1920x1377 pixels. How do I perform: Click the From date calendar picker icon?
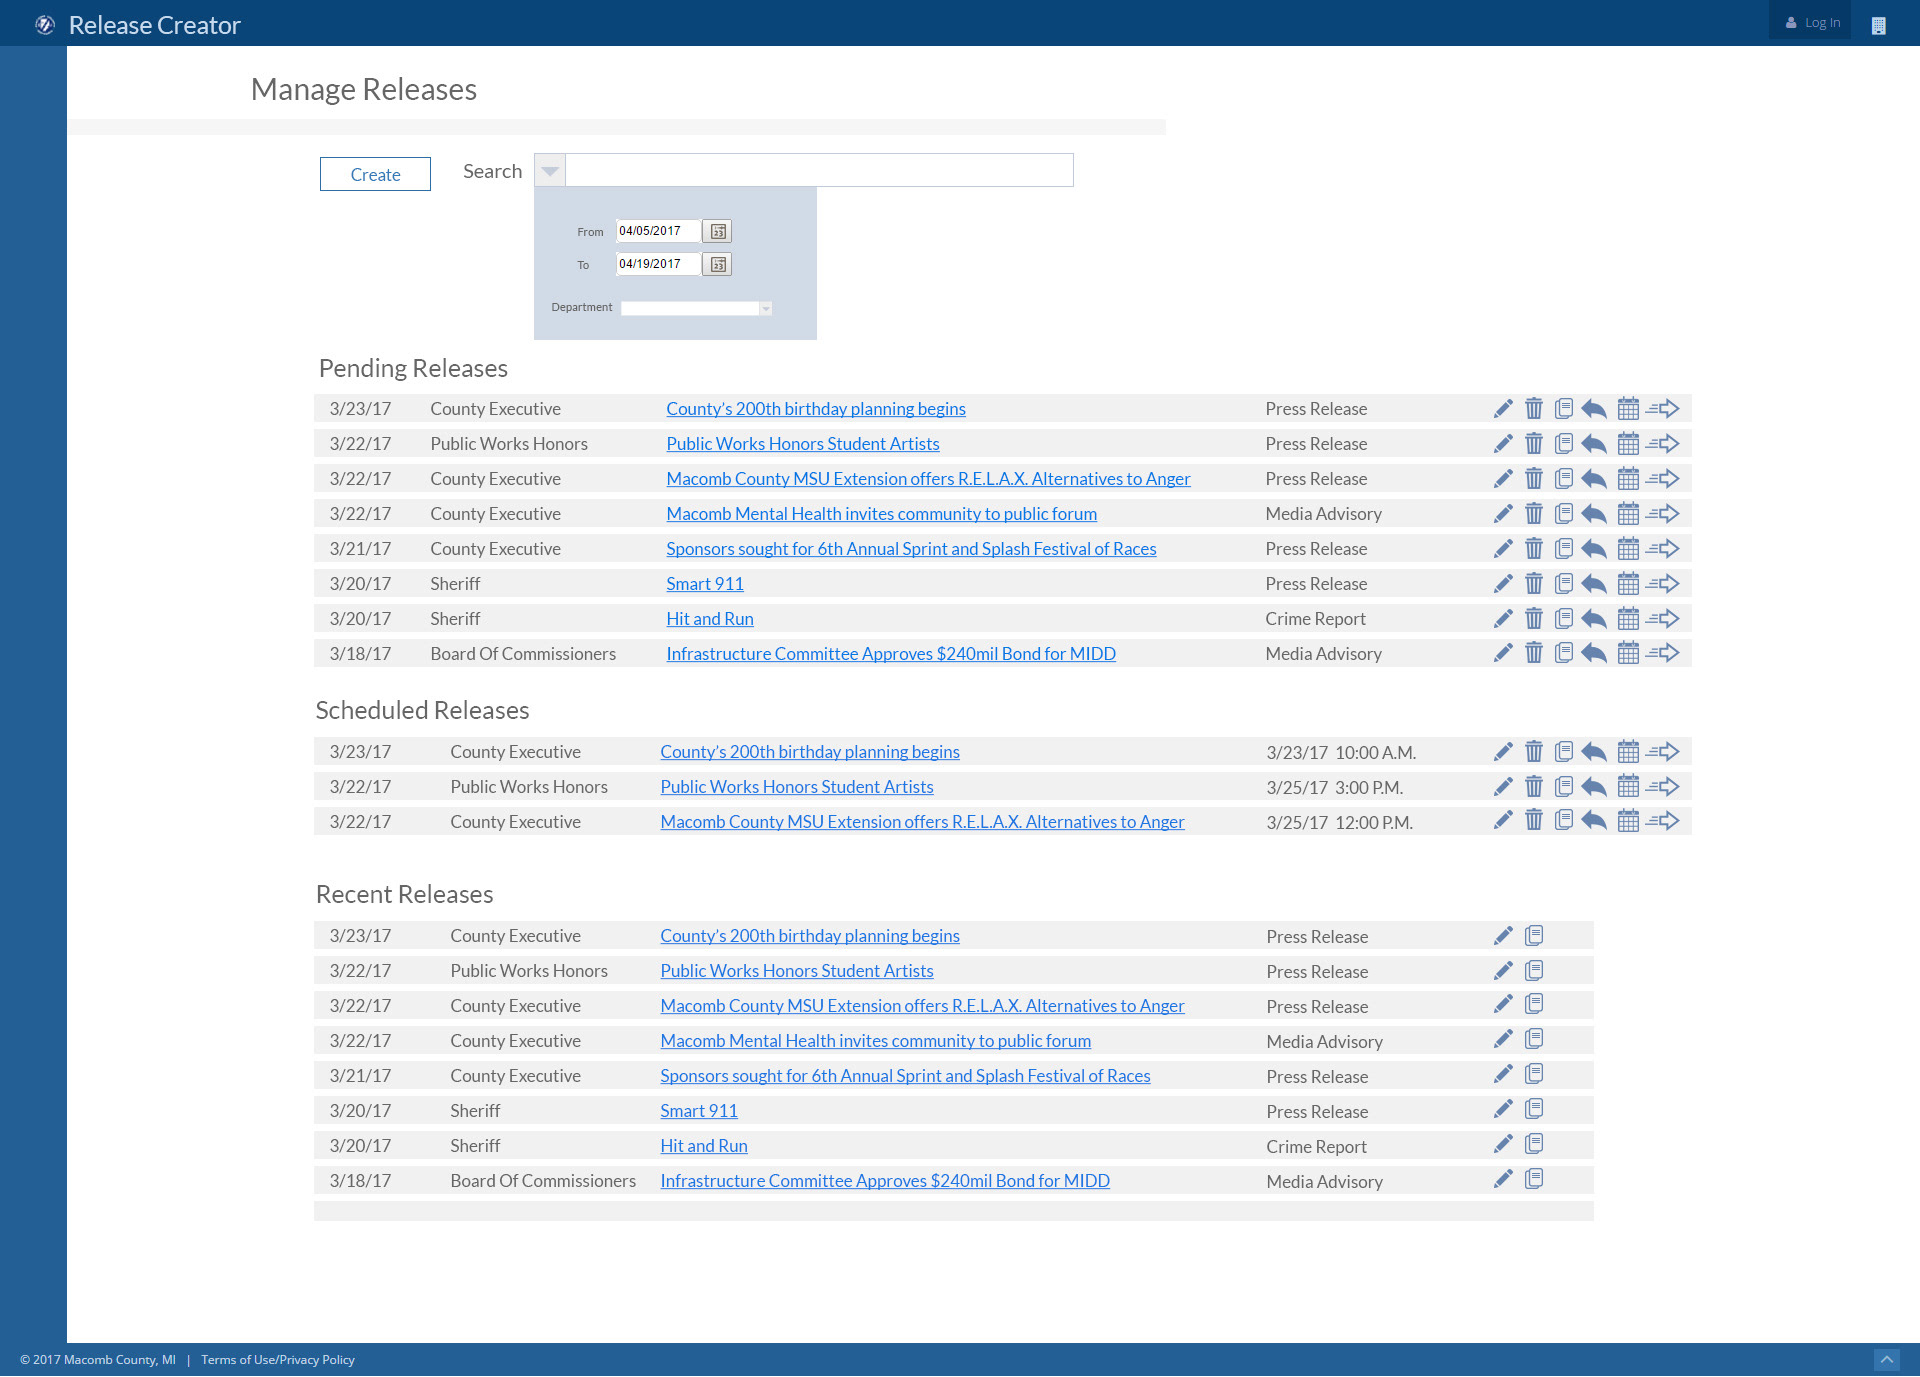click(717, 231)
